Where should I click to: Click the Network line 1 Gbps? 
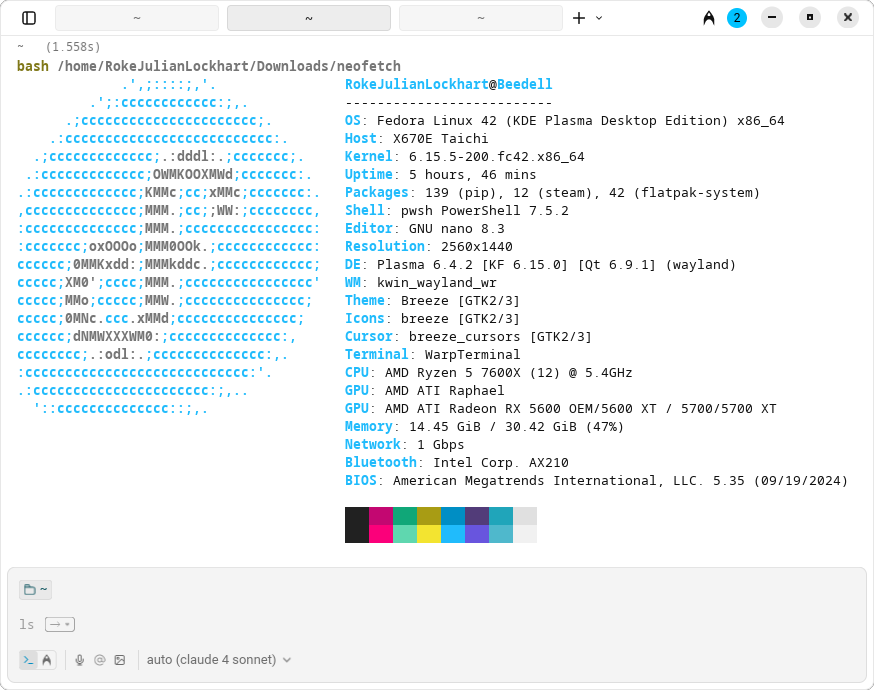[x=405, y=444]
